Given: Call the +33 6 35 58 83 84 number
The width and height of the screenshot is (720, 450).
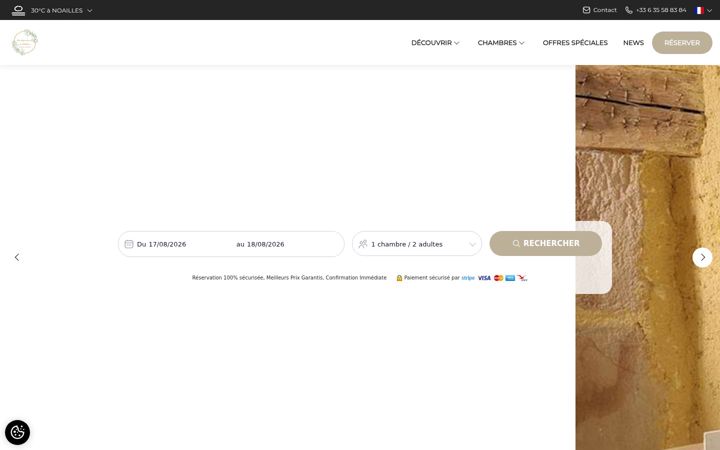Looking at the screenshot, I should (661, 10).
